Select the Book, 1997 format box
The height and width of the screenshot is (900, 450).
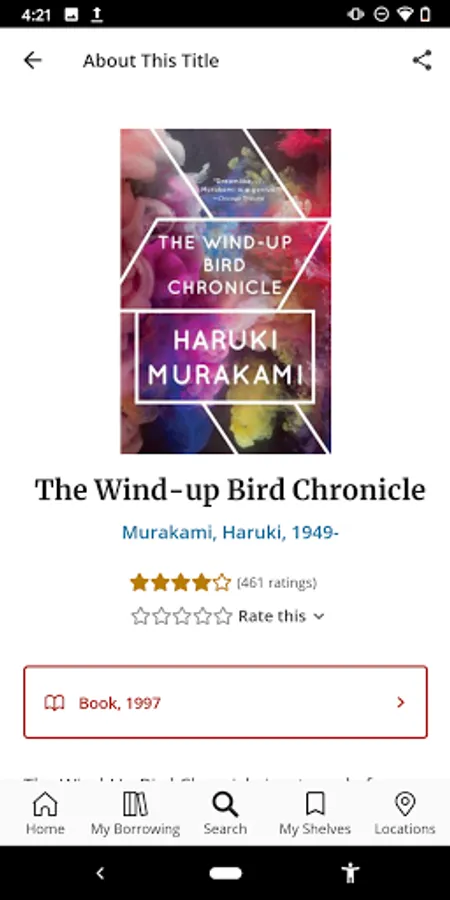pyautogui.click(x=226, y=702)
